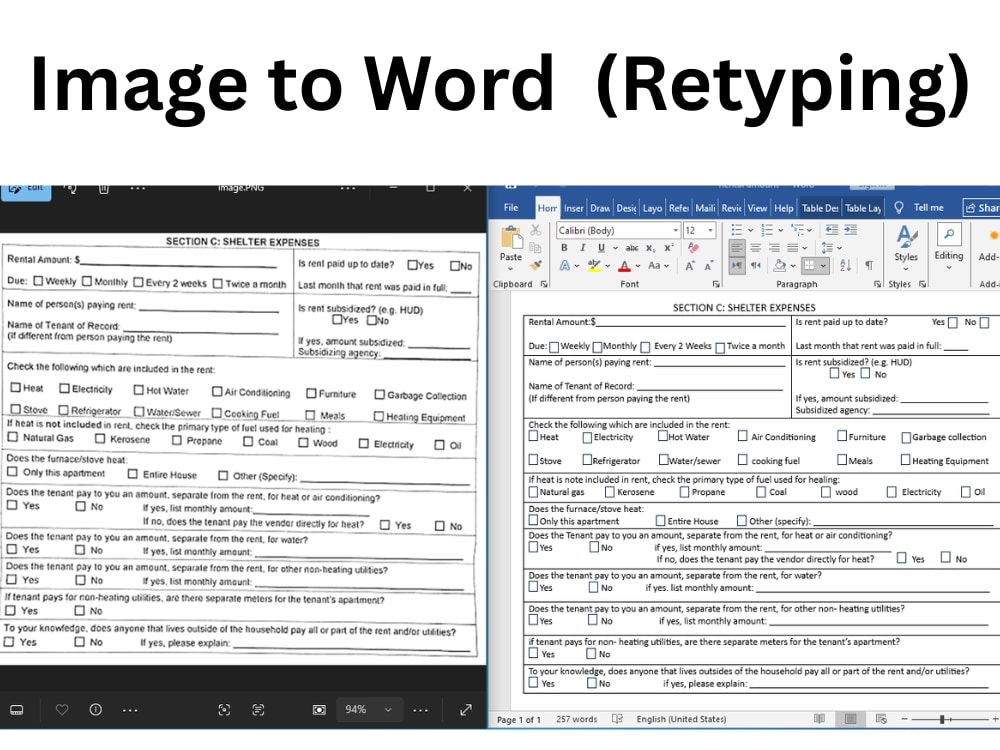Screen dimensions: 1000x750
Task: Shrink font size with the smaller A icon
Action: [x=708, y=266]
